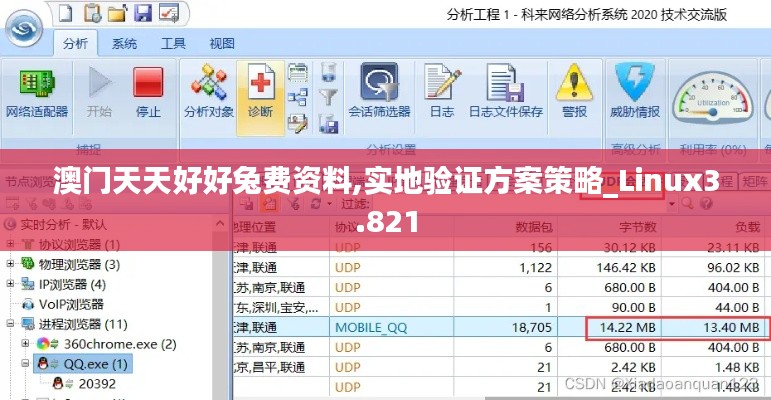Click the small beaker-with-floppy icon below the funnel
Viewport: 771px width, 400px height.
coord(328,123)
